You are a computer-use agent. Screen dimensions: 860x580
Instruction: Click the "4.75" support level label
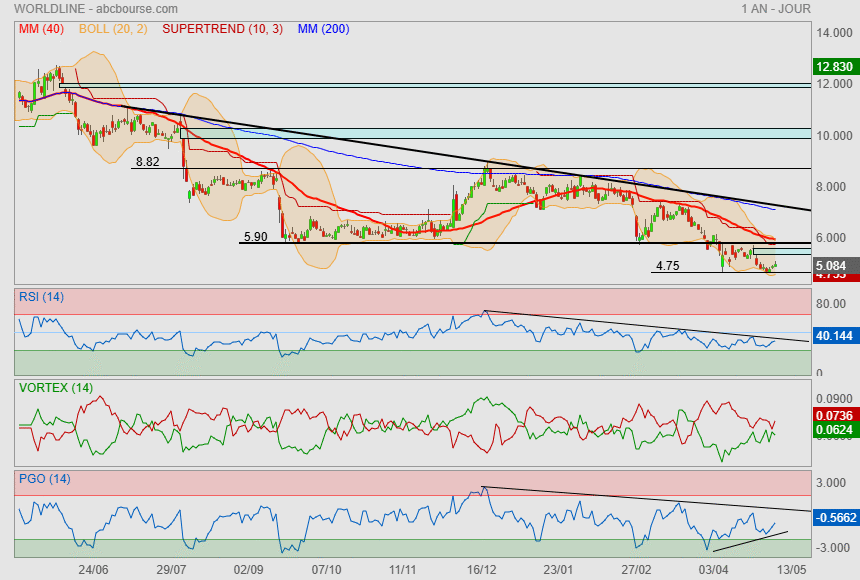click(x=667, y=266)
